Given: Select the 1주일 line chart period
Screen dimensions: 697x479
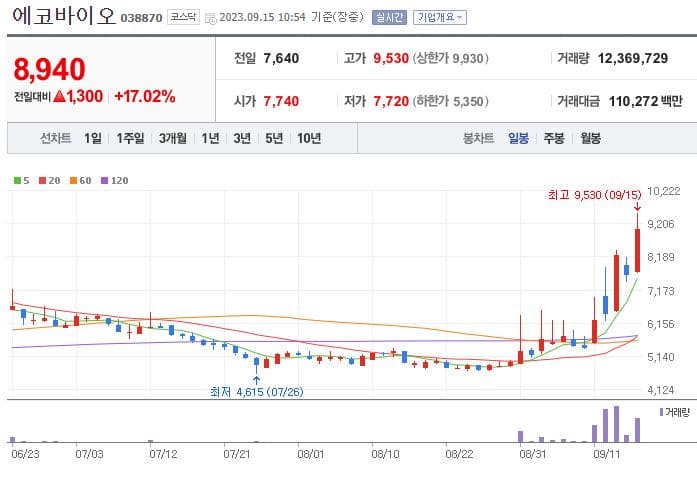Looking at the screenshot, I should [130, 138].
